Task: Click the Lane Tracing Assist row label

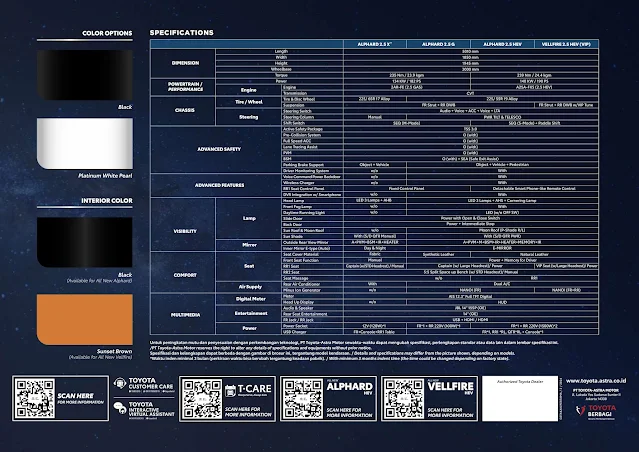Action: (x=300, y=147)
